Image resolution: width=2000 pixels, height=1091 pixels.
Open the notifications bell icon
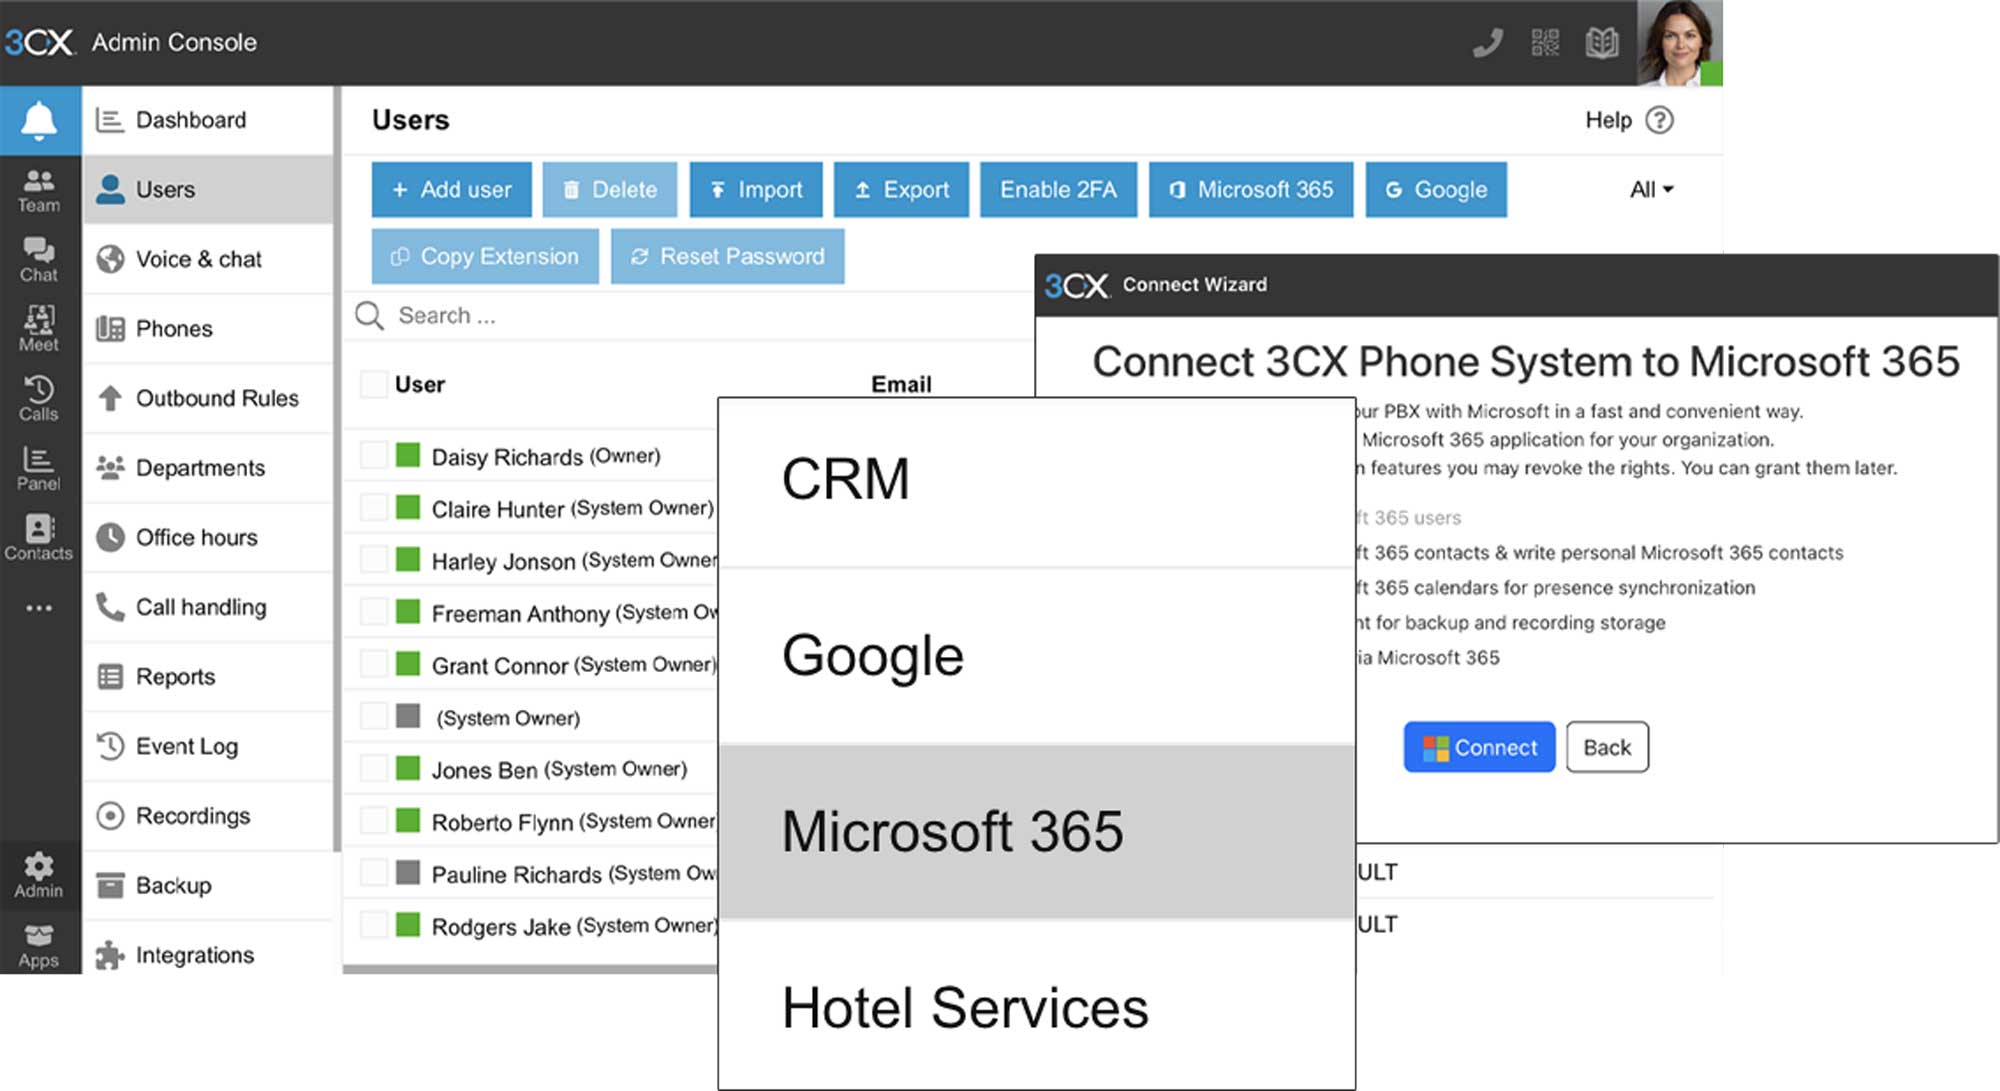tap(39, 120)
